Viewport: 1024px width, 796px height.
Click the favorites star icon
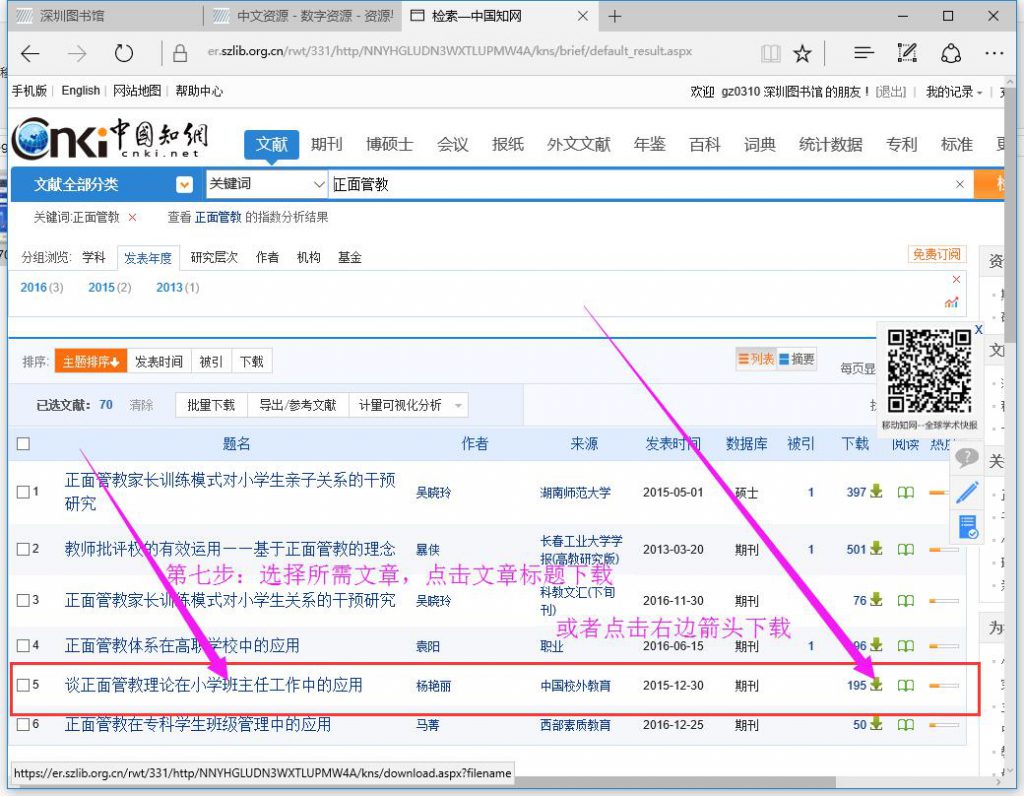click(802, 53)
